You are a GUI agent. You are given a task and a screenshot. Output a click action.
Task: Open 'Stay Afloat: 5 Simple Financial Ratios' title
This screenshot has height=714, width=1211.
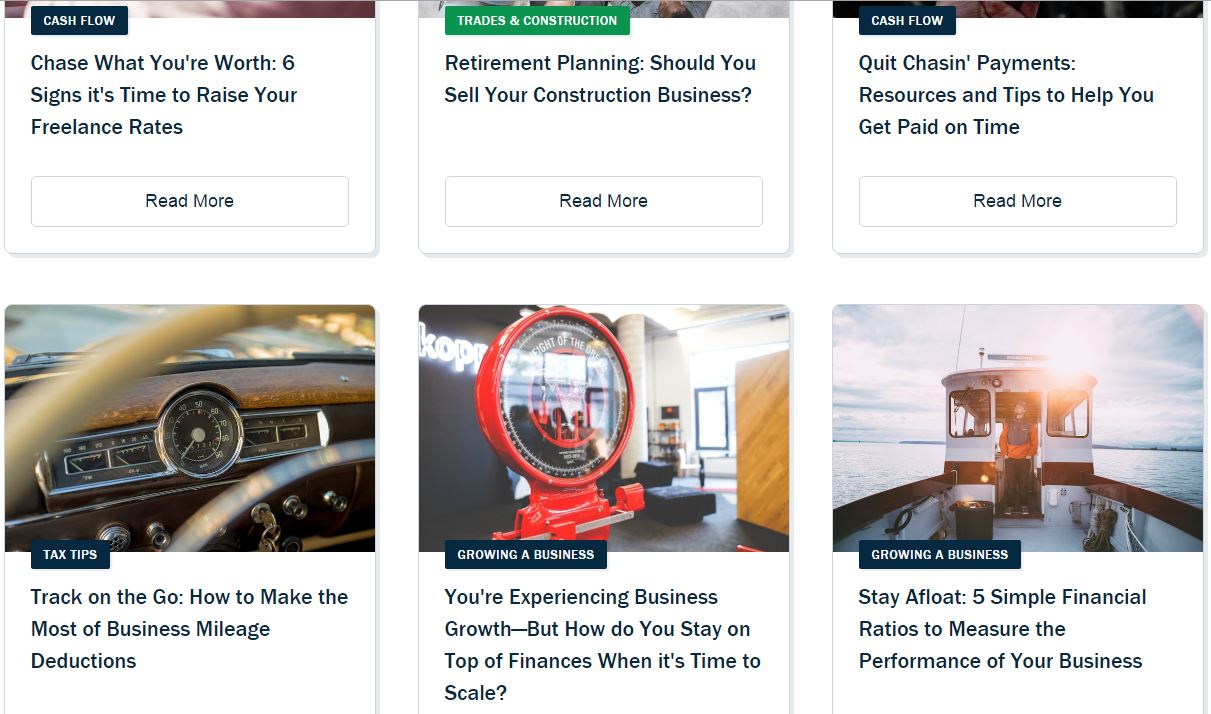point(1002,629)
